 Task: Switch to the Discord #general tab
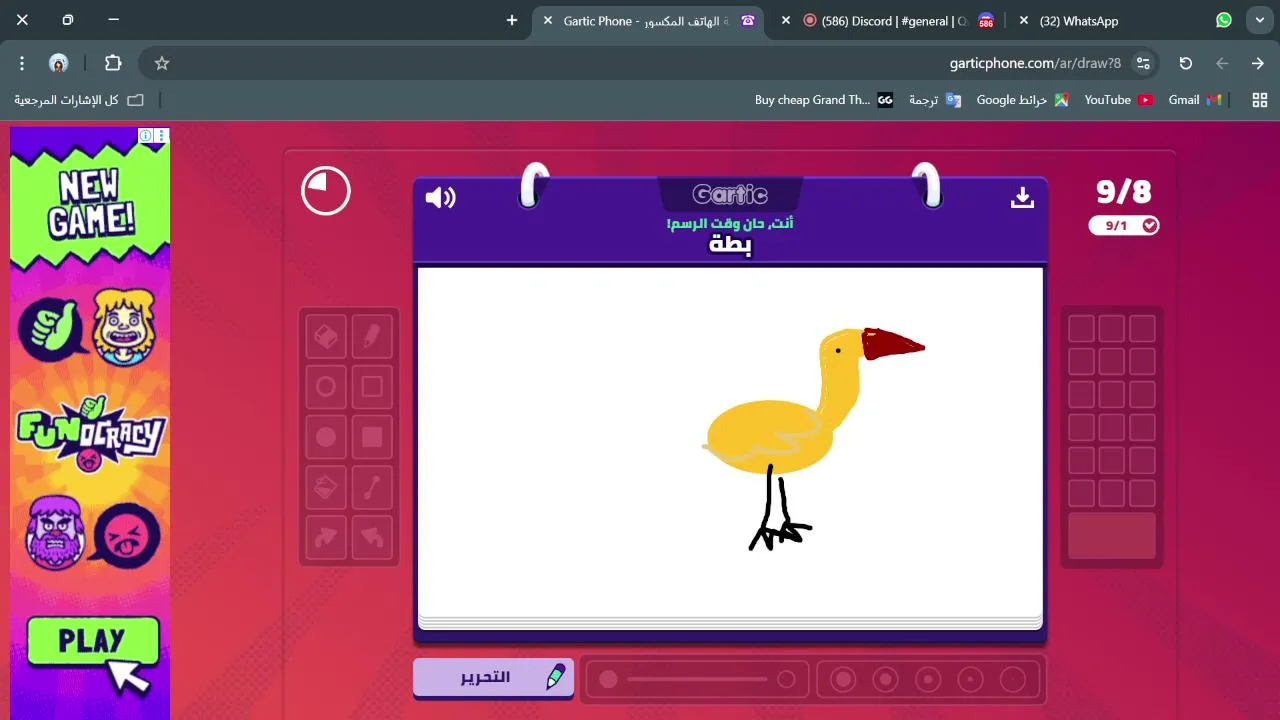tap(888, 20)
